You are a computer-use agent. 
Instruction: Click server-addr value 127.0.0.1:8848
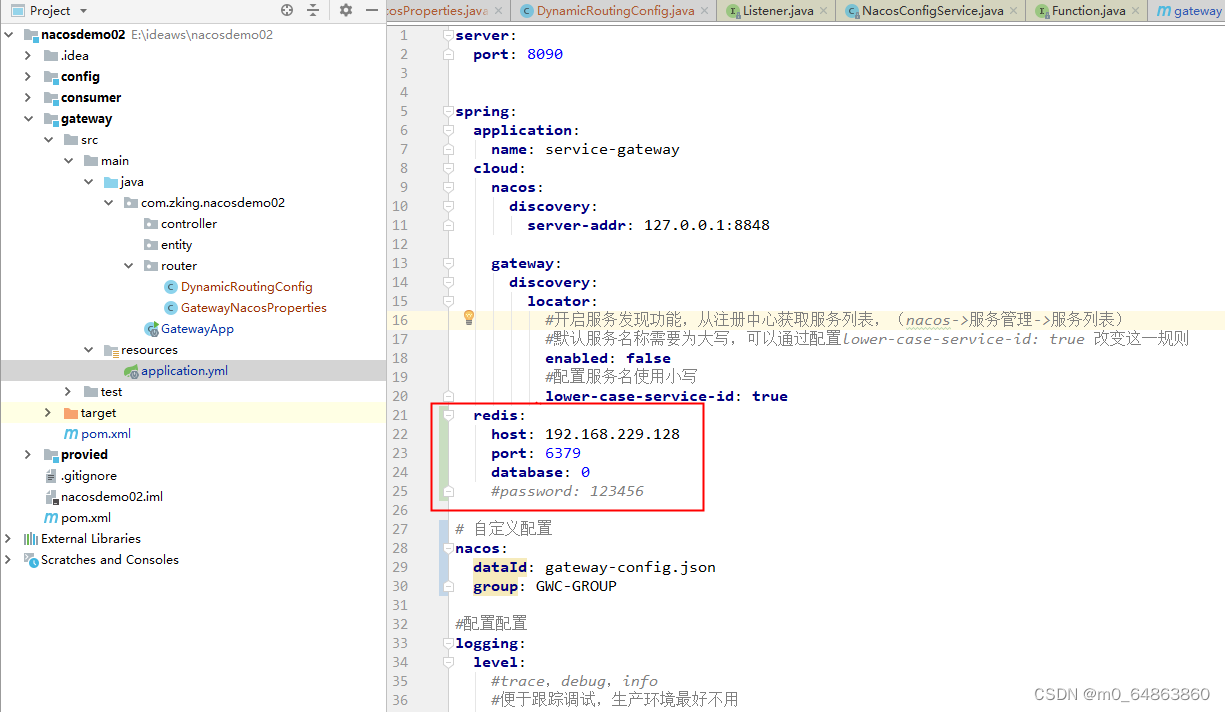click(707, 225)
